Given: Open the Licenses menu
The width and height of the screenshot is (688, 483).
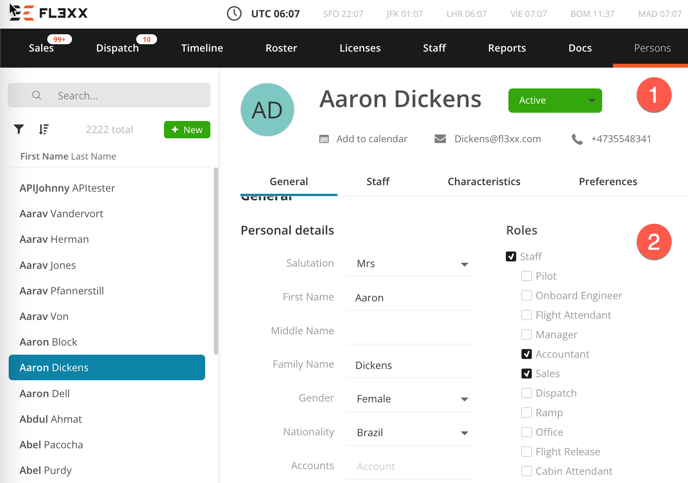Looking at the screenshot, I should 360,48.
